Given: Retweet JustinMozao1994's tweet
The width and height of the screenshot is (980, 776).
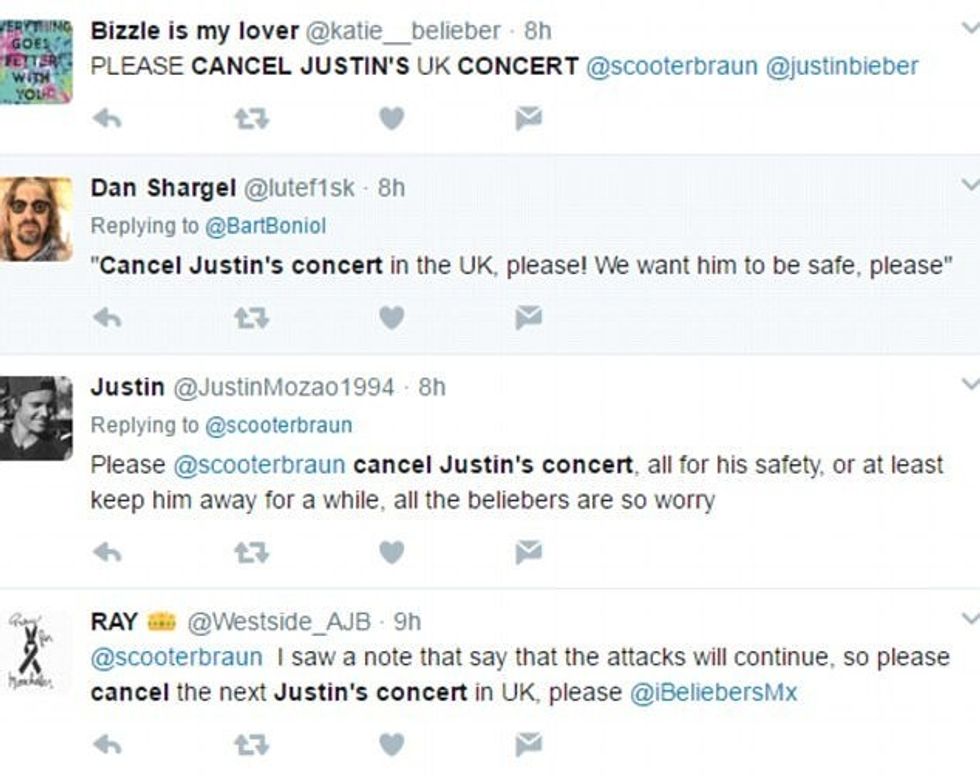Looking at the screenshot, I should pyautogui.click(x=251, y=551).
